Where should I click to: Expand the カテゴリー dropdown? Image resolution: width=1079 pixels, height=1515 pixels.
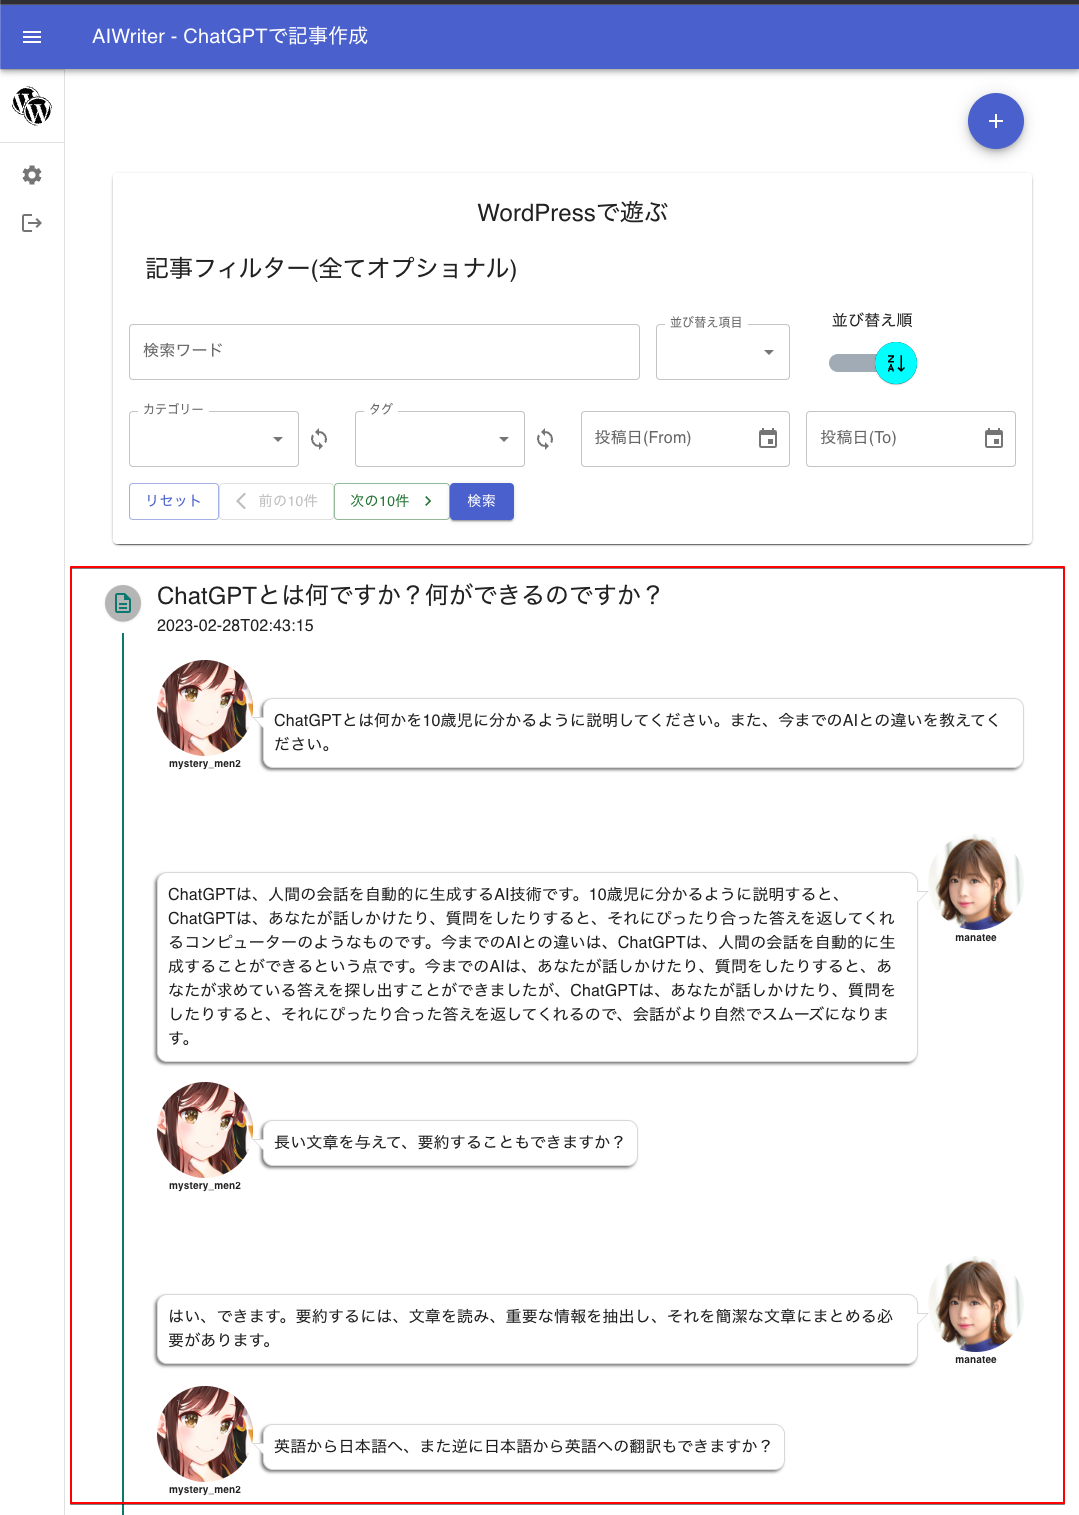click(x=214, y=439)
